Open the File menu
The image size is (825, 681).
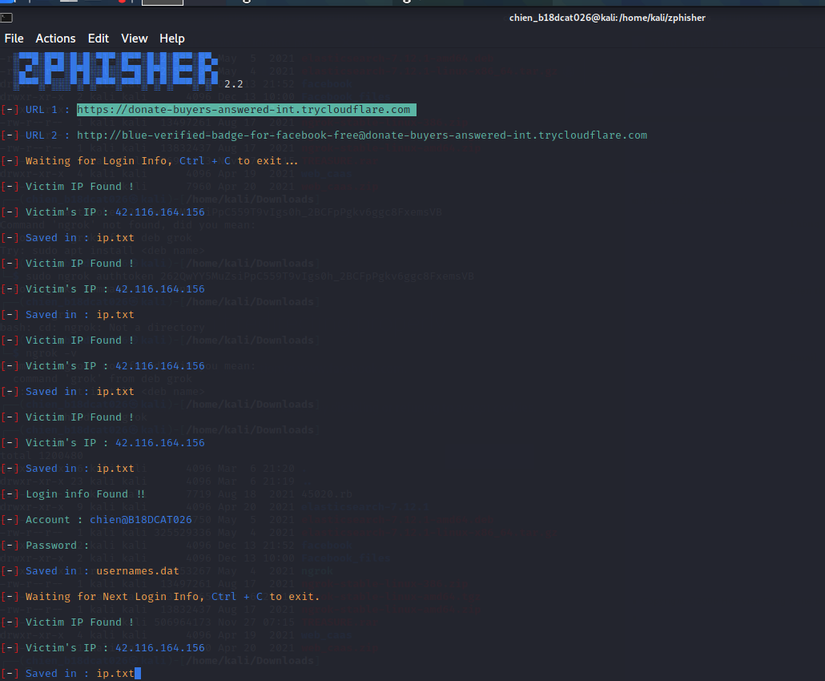coord(14,38)
